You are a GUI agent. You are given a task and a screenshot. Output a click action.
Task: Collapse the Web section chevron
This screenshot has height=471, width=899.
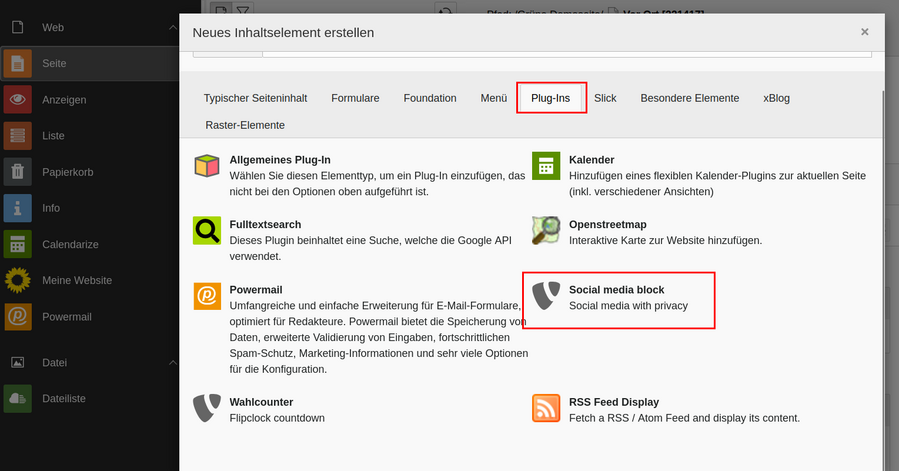(173, 28)
